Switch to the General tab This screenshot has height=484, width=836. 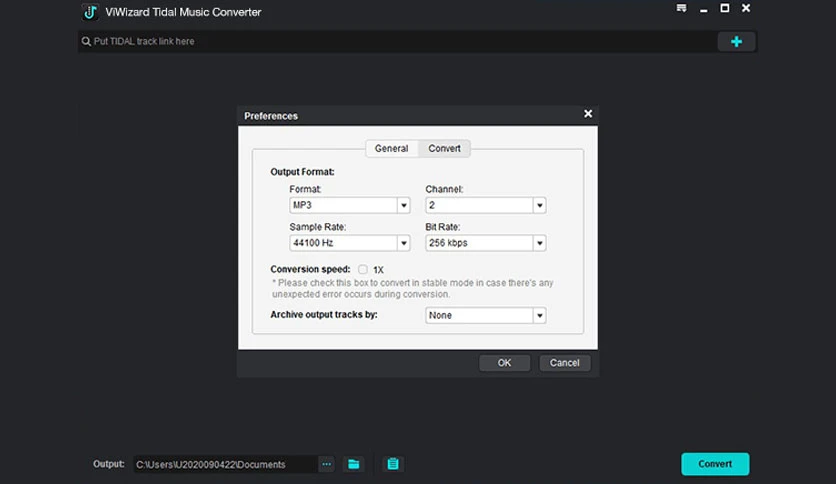391,149
